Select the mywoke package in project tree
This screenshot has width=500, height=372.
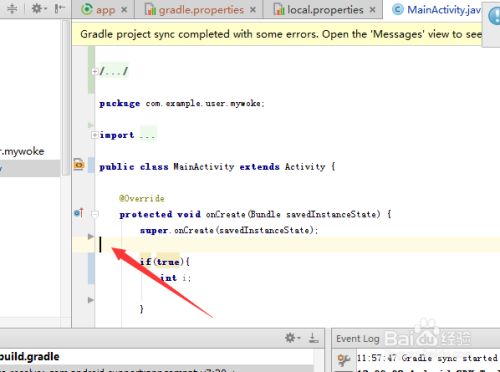22,151
